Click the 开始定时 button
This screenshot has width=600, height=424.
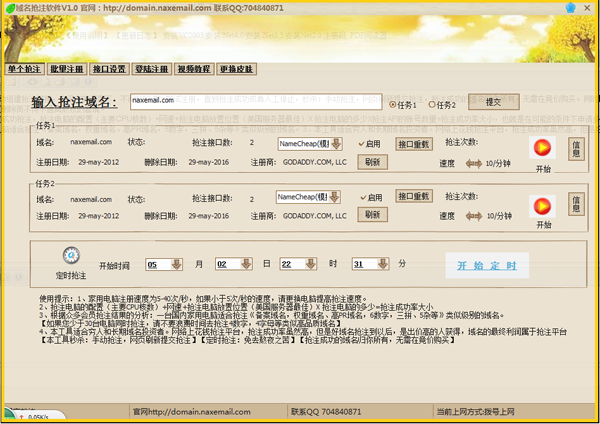pos(487,265)
